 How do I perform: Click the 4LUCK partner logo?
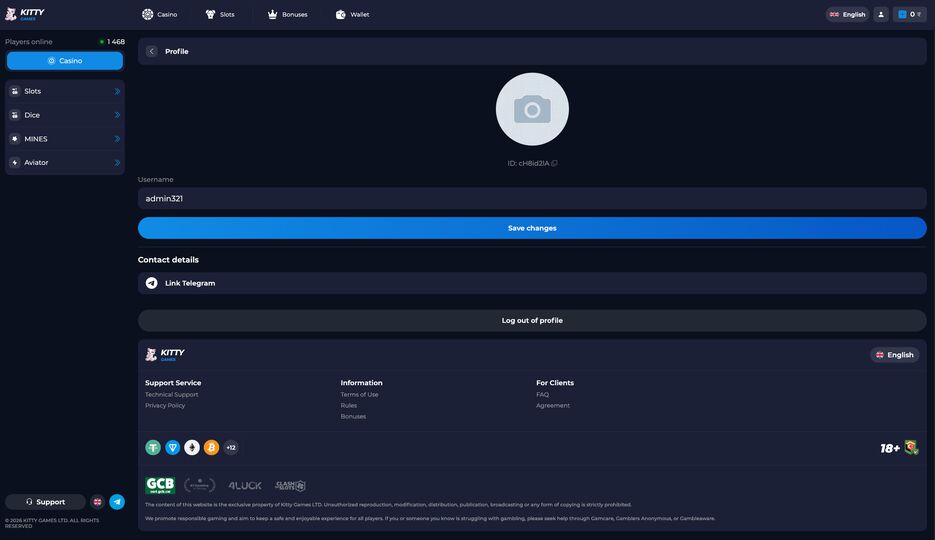pyautogui.click(x=245, y=486)
